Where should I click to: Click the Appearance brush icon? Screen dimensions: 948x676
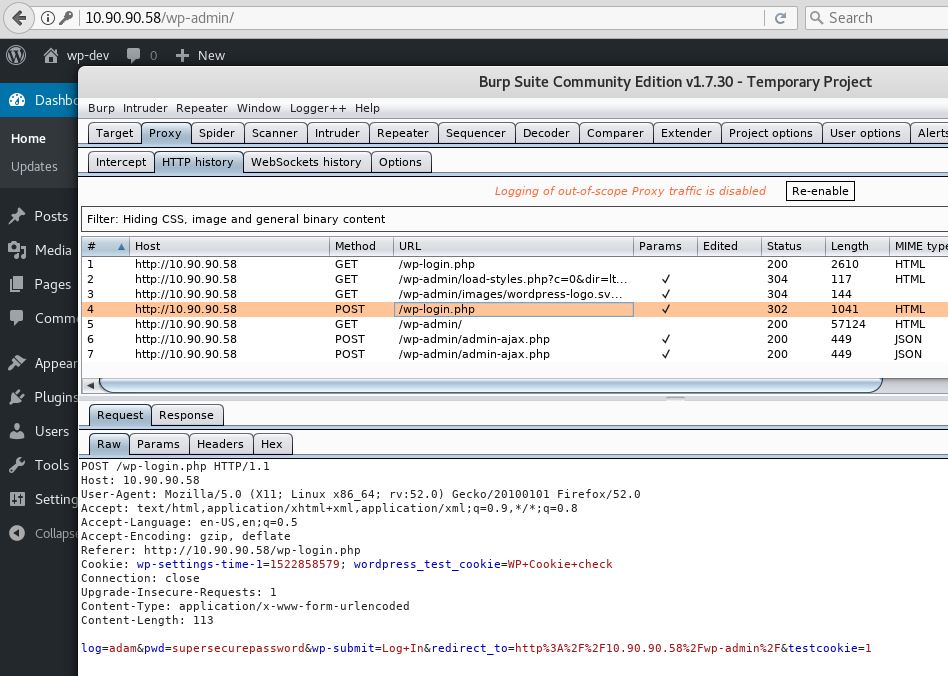point(17,363)
